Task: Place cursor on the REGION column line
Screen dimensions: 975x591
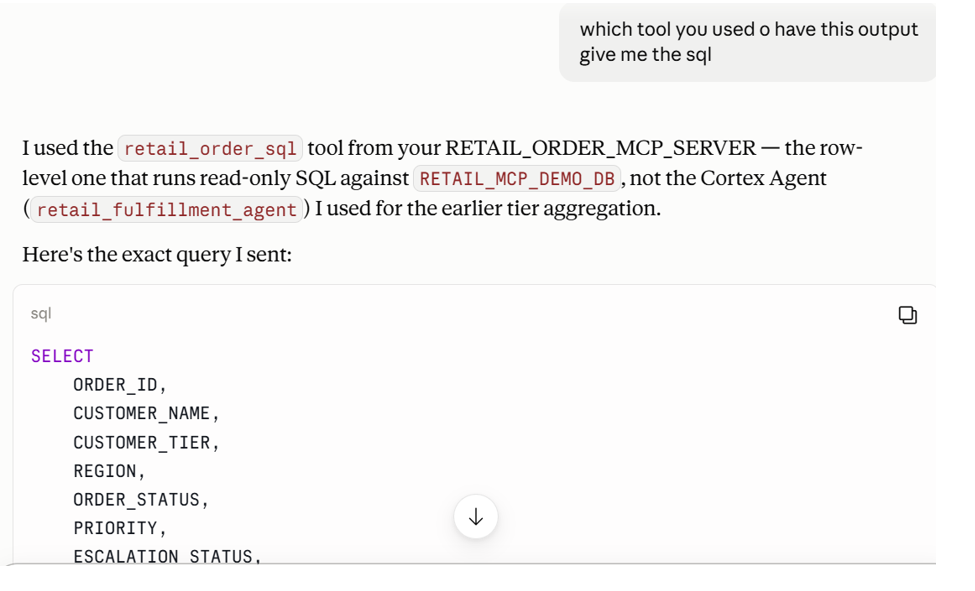Action: click(109, 471)
